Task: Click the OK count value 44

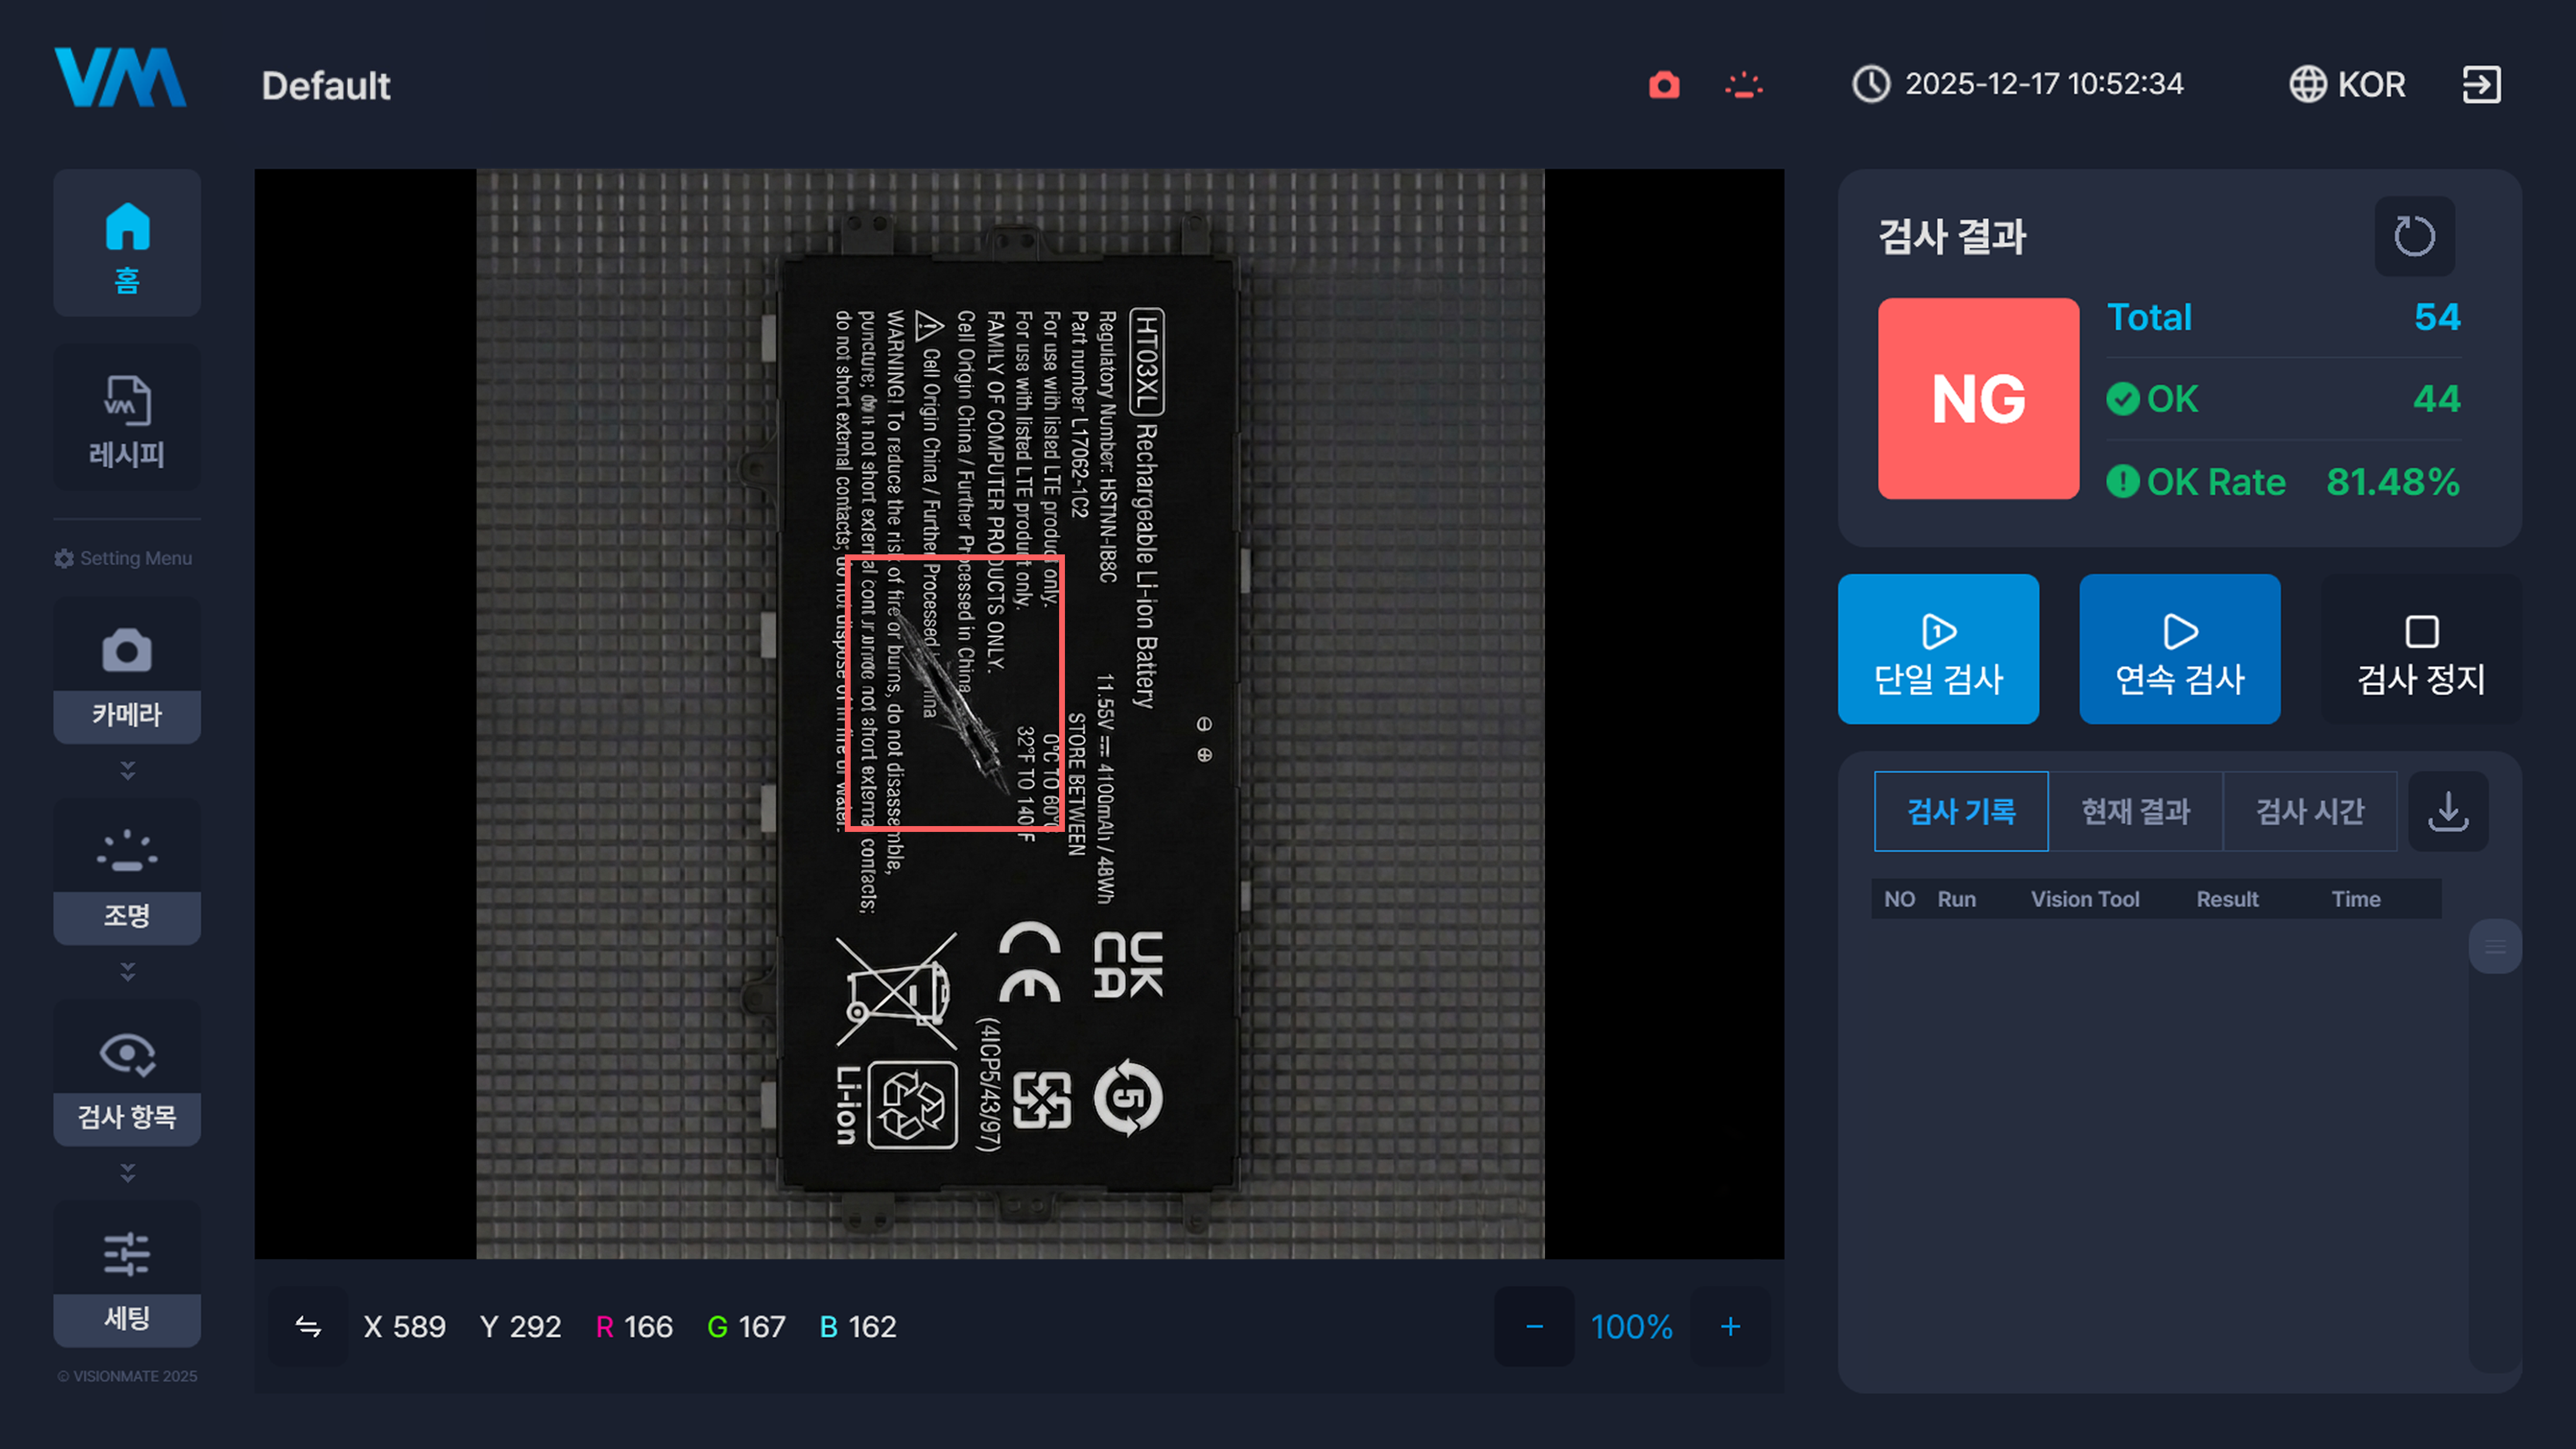Action: tap(2437, 399)
